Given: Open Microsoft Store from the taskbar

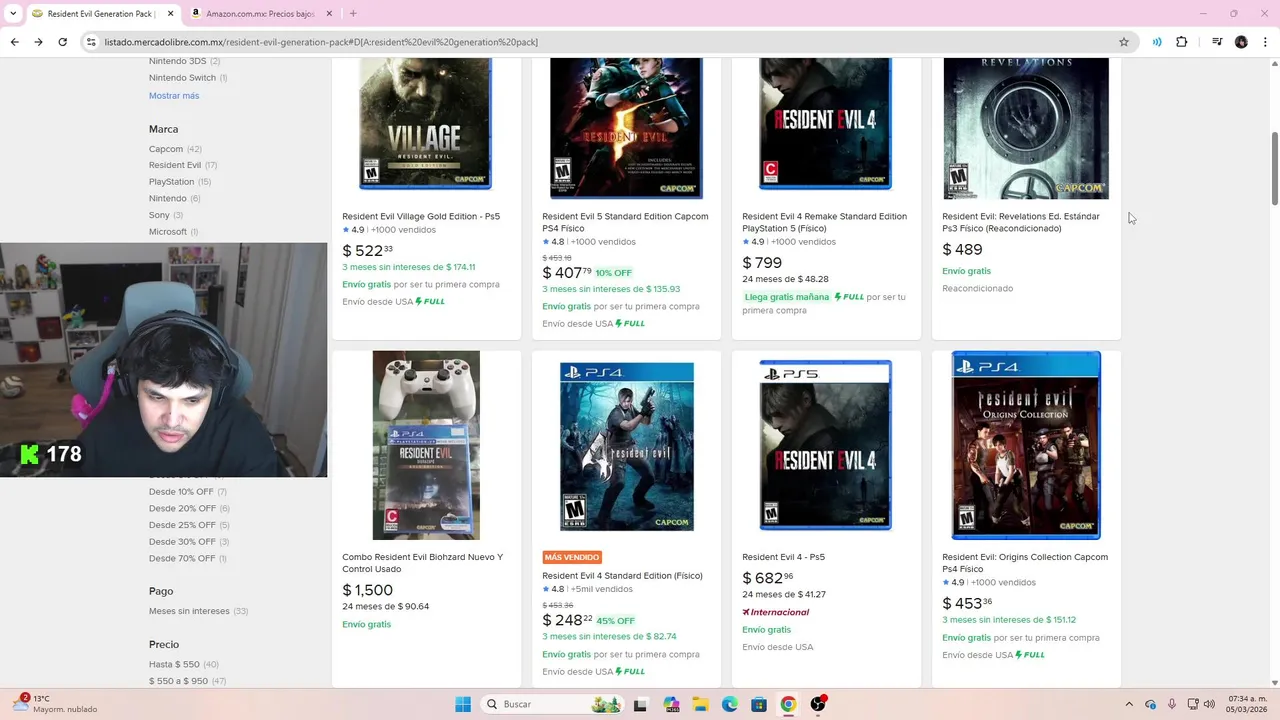Looking at the screenshot, I should (x=759, y=704).
